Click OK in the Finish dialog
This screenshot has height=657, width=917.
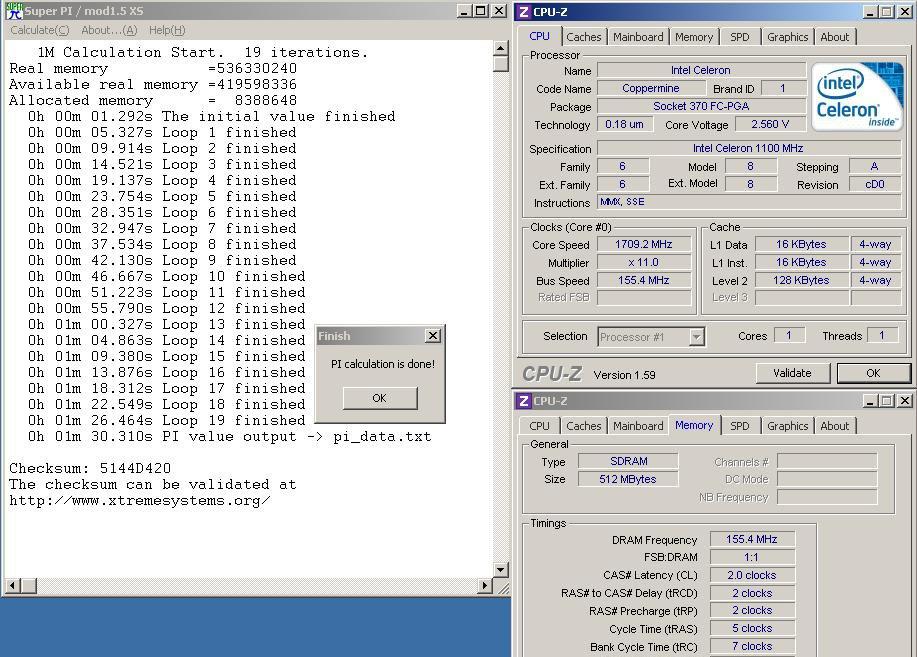click(380, 398)
